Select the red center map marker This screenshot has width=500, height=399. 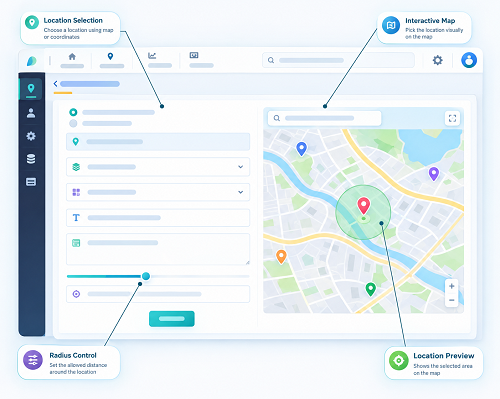364,205
